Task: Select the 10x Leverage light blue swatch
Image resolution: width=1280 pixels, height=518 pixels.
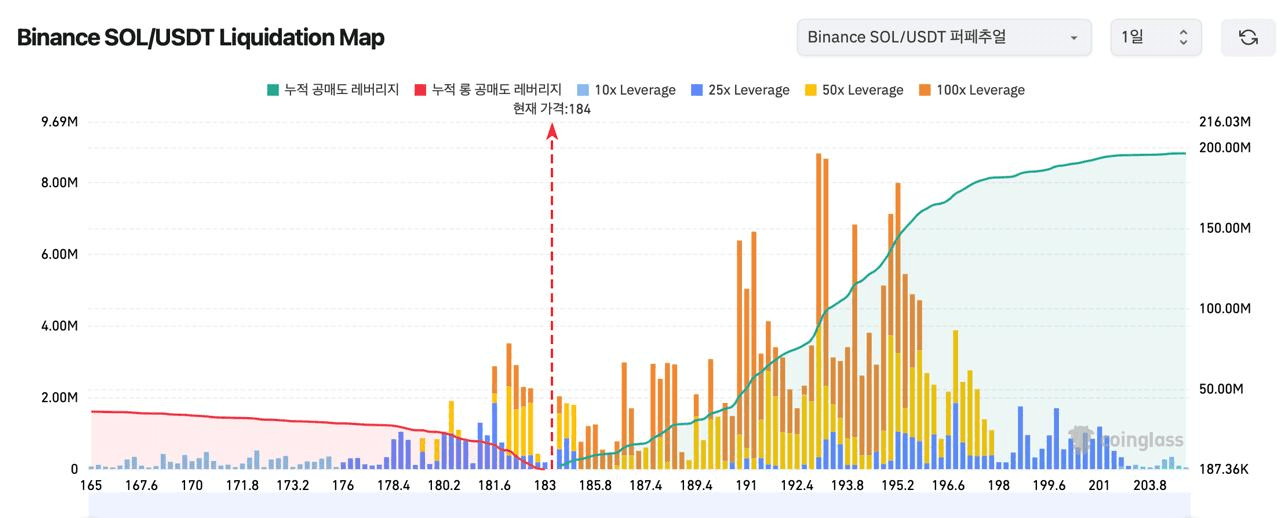Action: pos(584,90)
